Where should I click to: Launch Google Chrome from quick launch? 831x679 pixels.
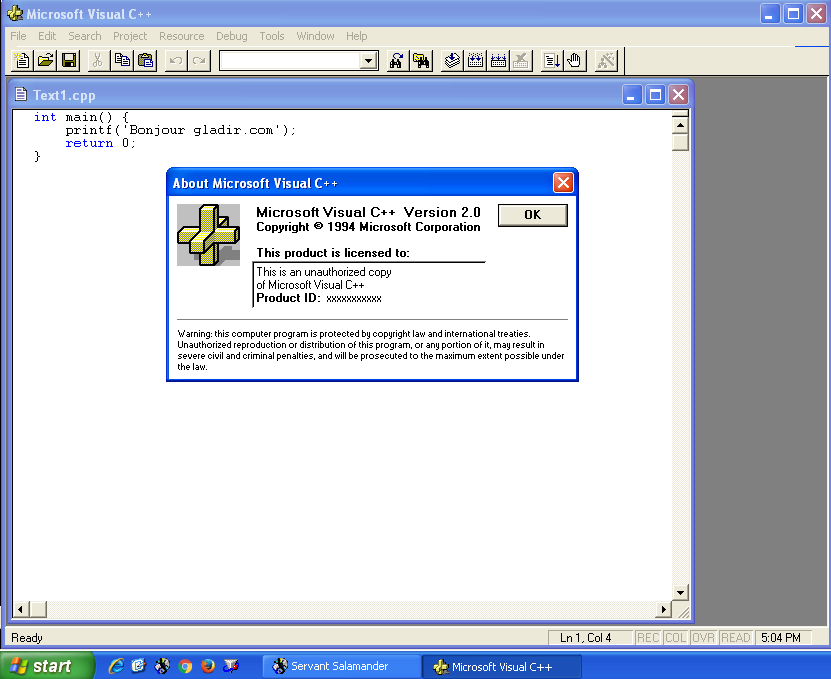pyautogui.click(x=185, y=666)
